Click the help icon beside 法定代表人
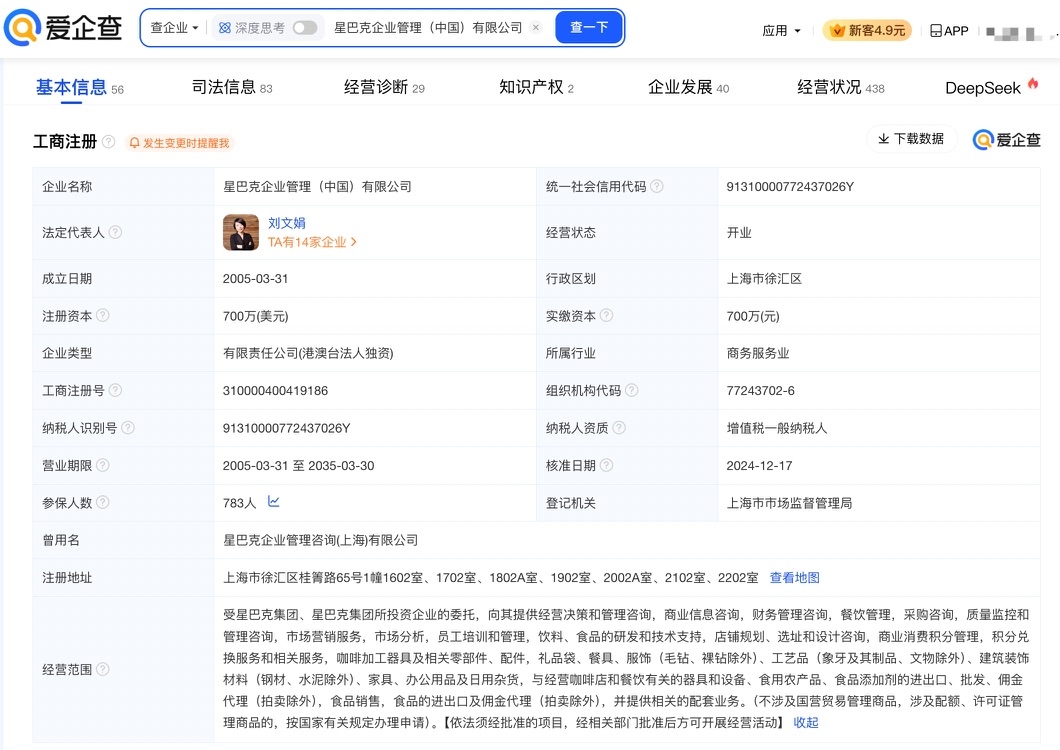 click(x=116, y=232)
